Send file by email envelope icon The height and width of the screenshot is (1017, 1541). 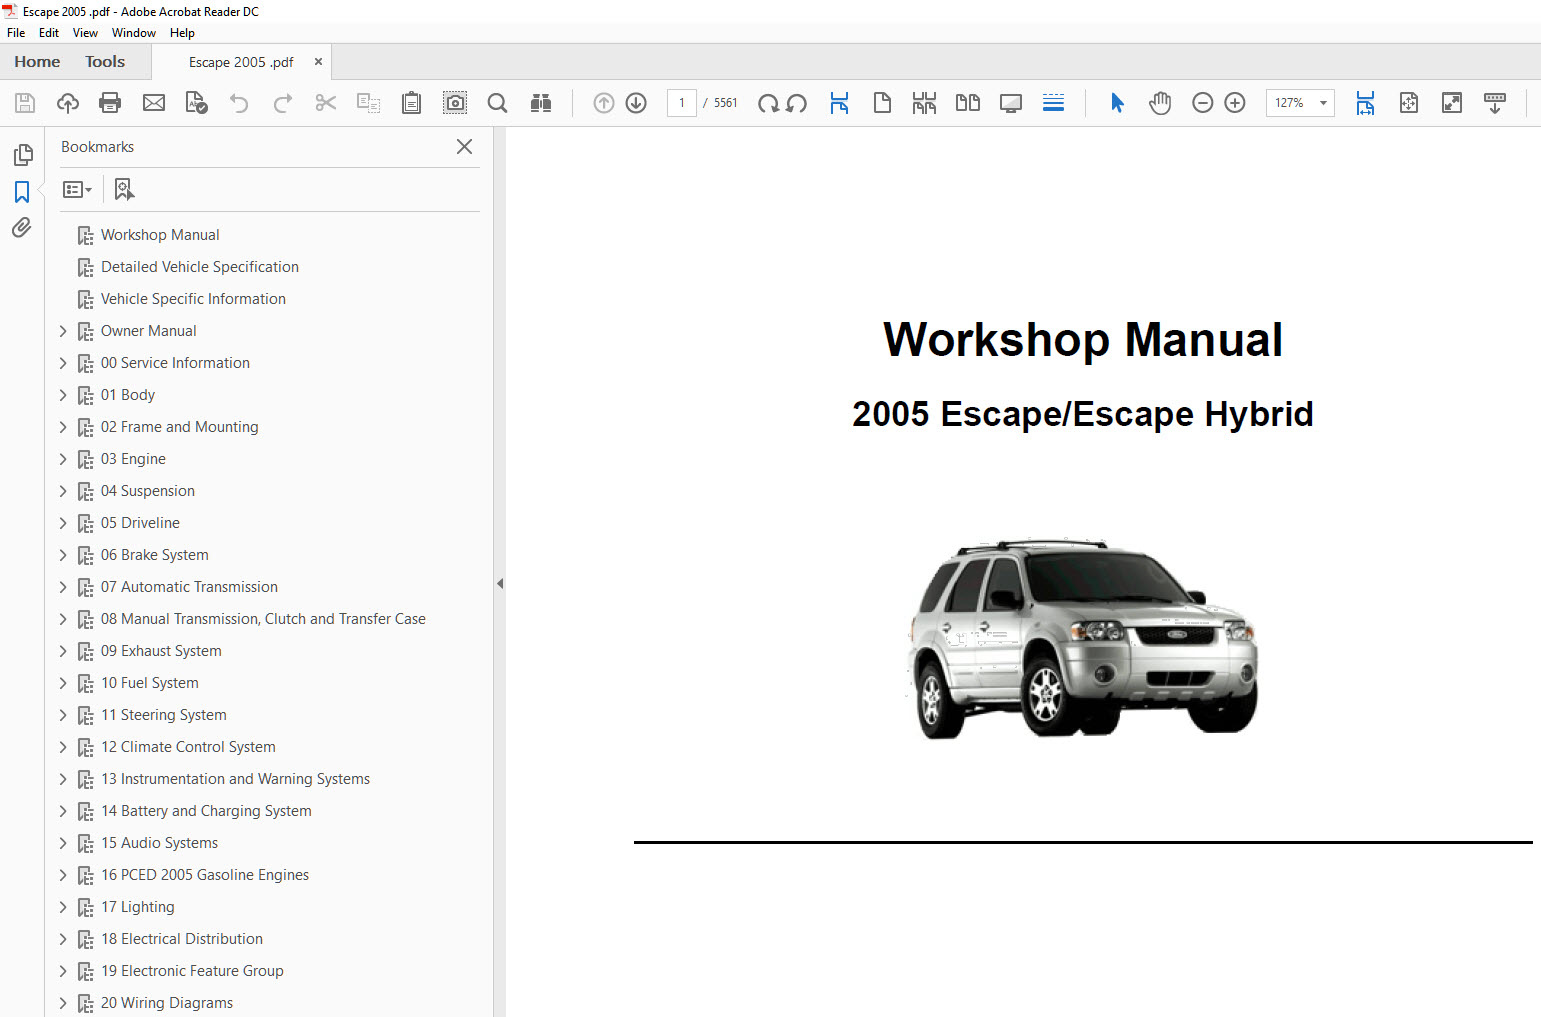coord(154,103)
